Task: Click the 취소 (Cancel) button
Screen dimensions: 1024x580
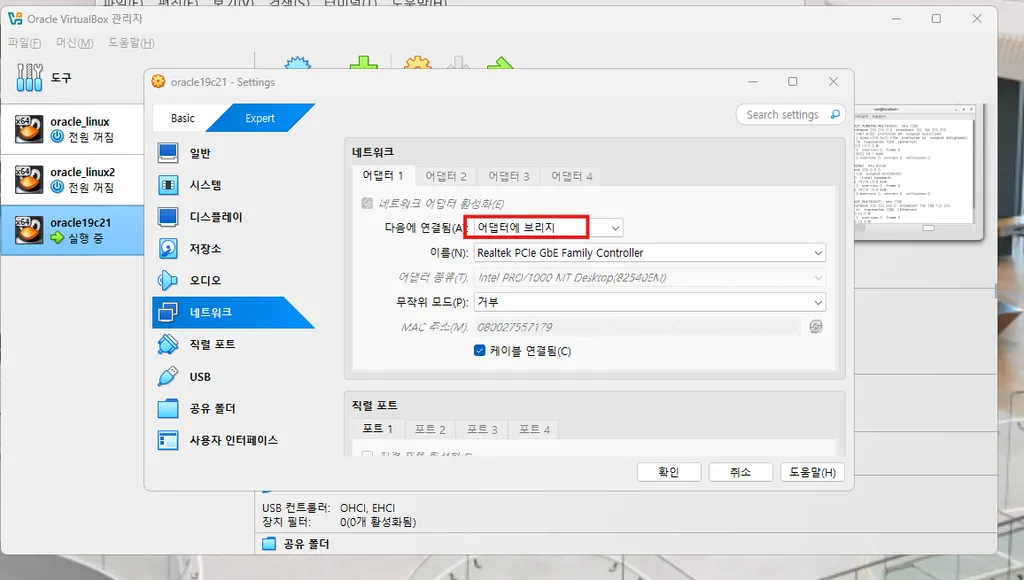Action: [741, 472]
